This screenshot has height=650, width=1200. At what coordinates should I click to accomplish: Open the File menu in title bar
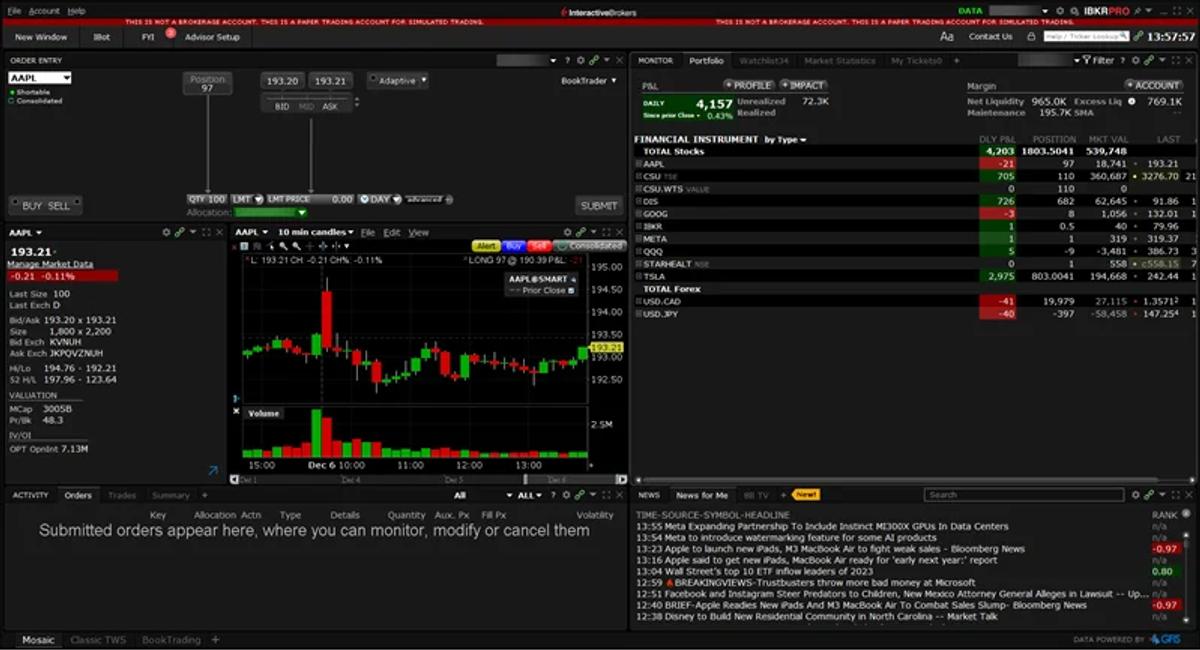click(x=14, y=10)
